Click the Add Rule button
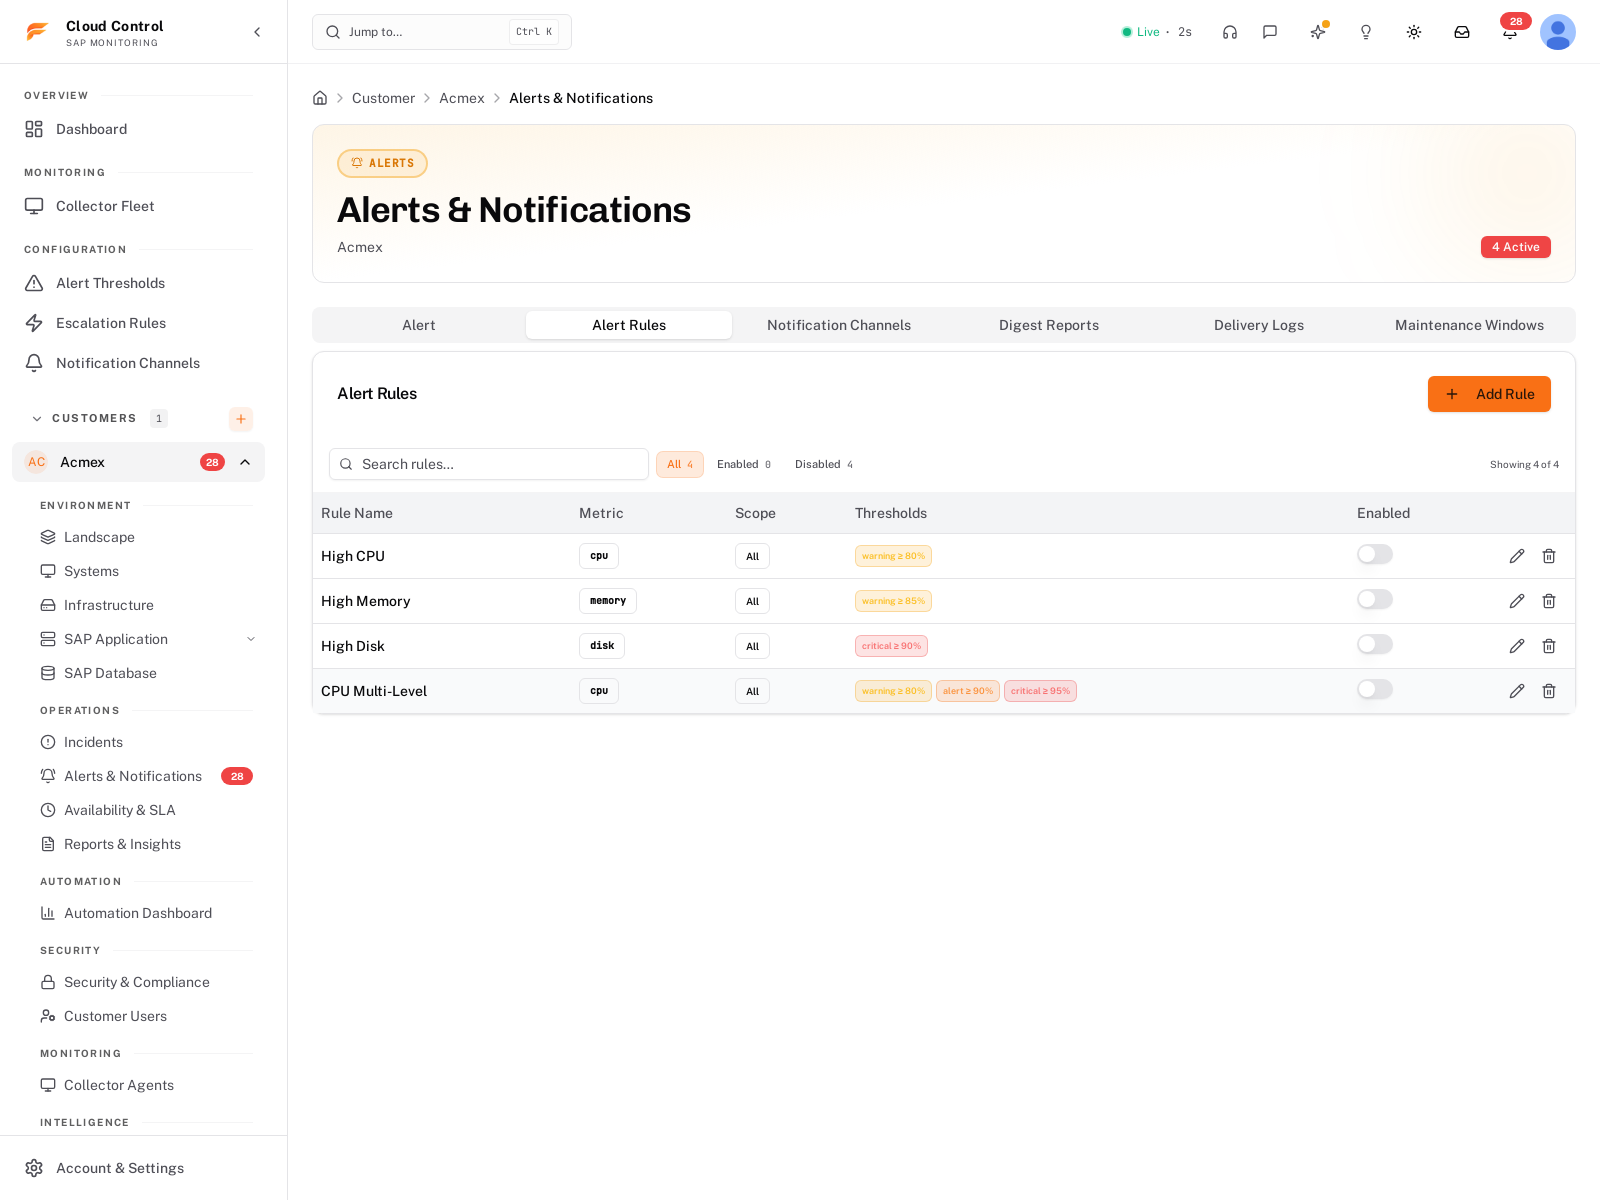Image resolution: width=1600 pixels, height=1200 pixels. [1489, 394]
